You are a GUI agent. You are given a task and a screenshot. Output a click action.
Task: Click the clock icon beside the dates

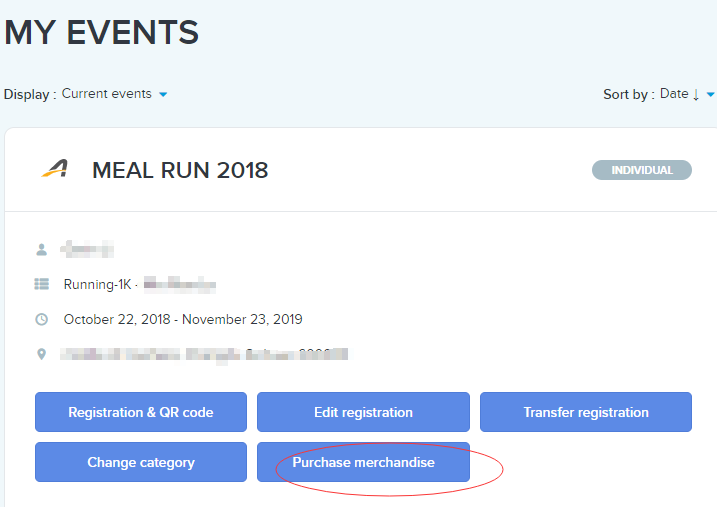tap(42, 320)
